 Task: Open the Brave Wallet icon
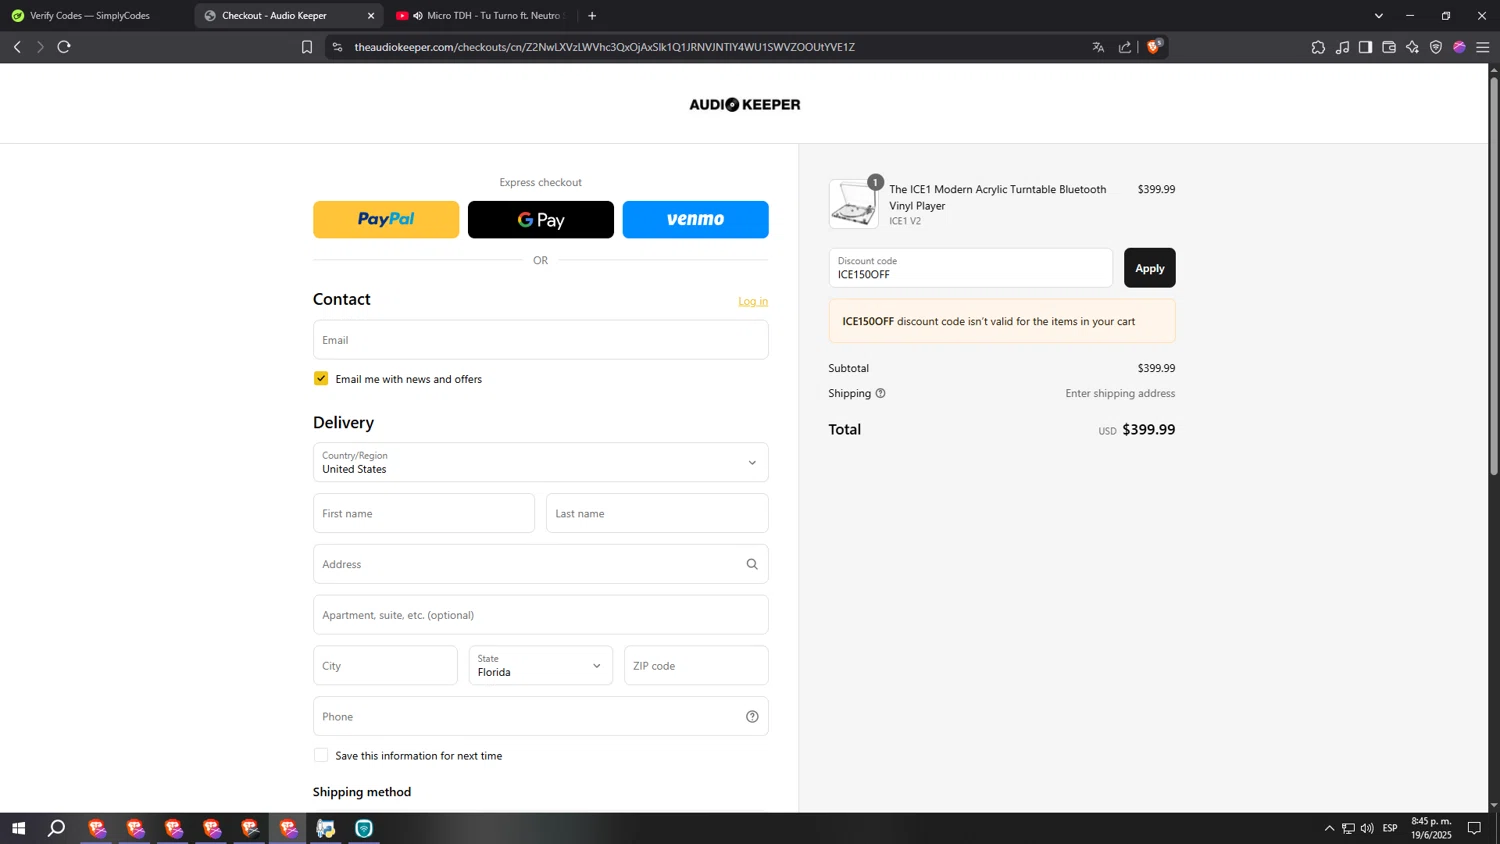(x=1389, y=47)
